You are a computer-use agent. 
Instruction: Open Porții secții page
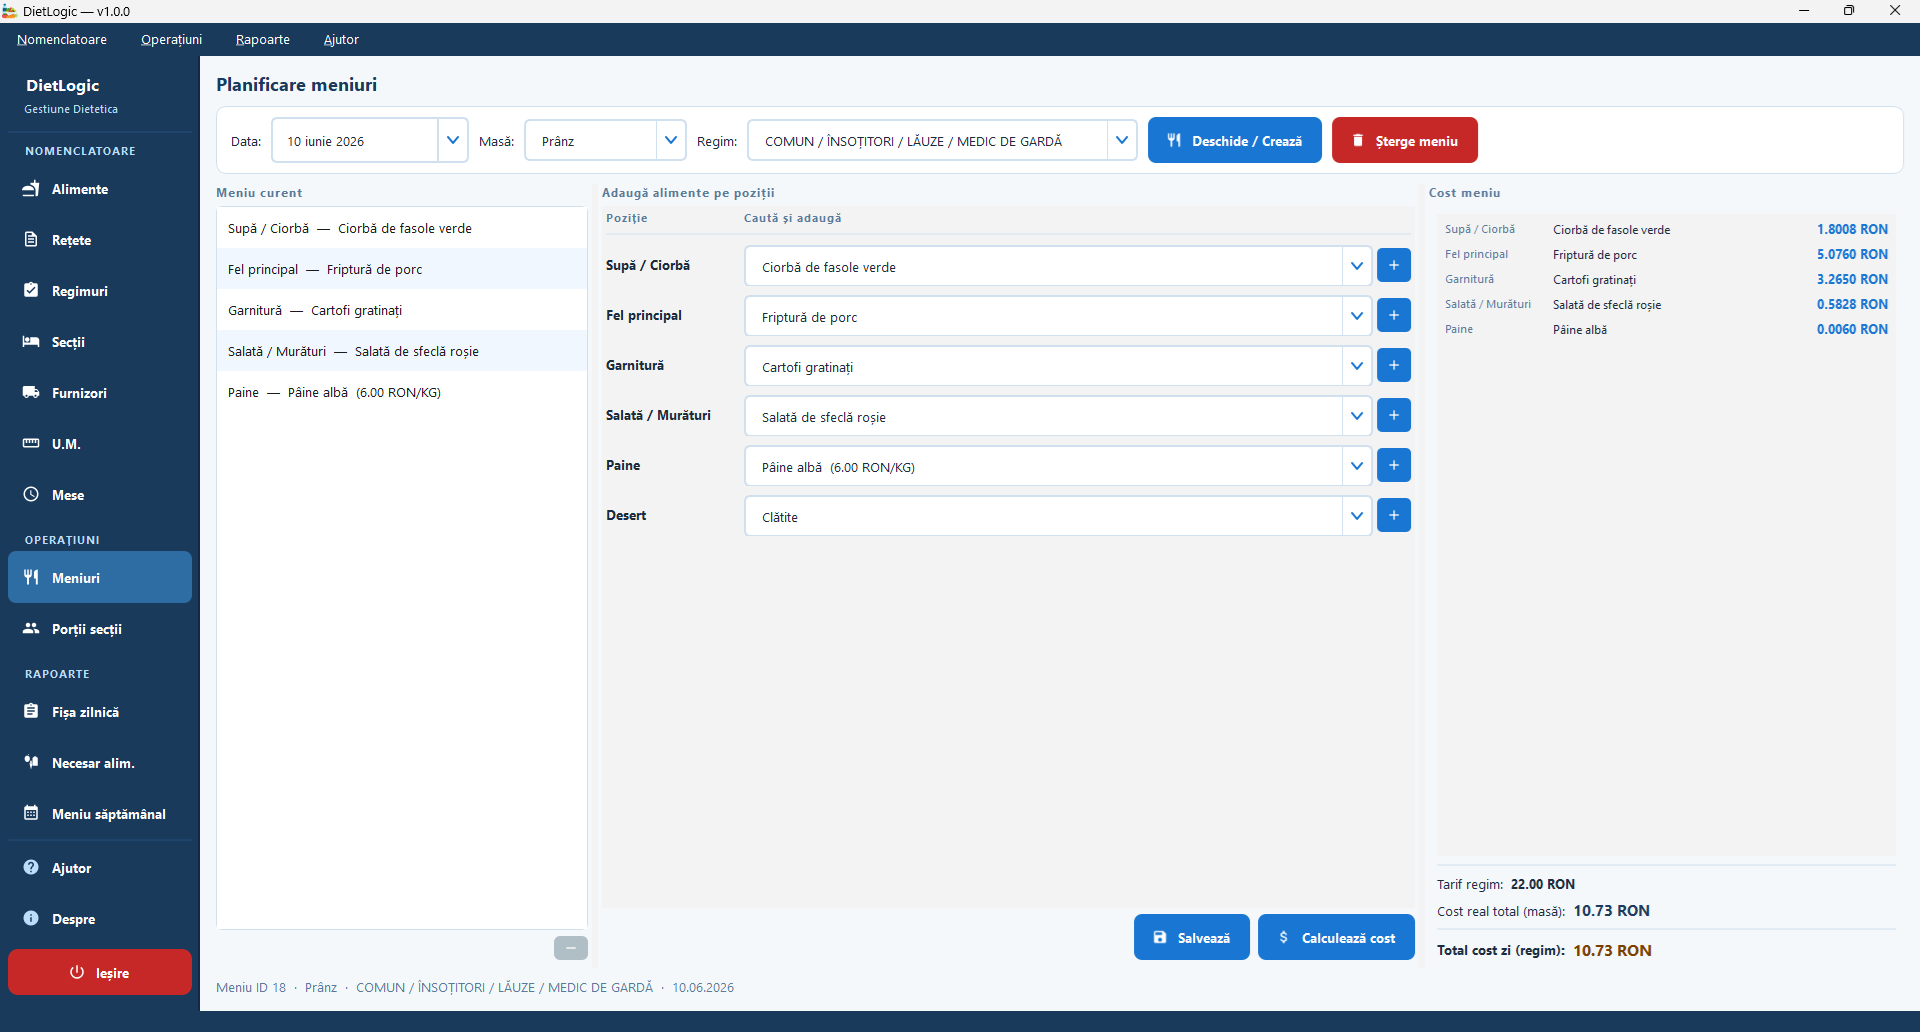click(100, 629)
